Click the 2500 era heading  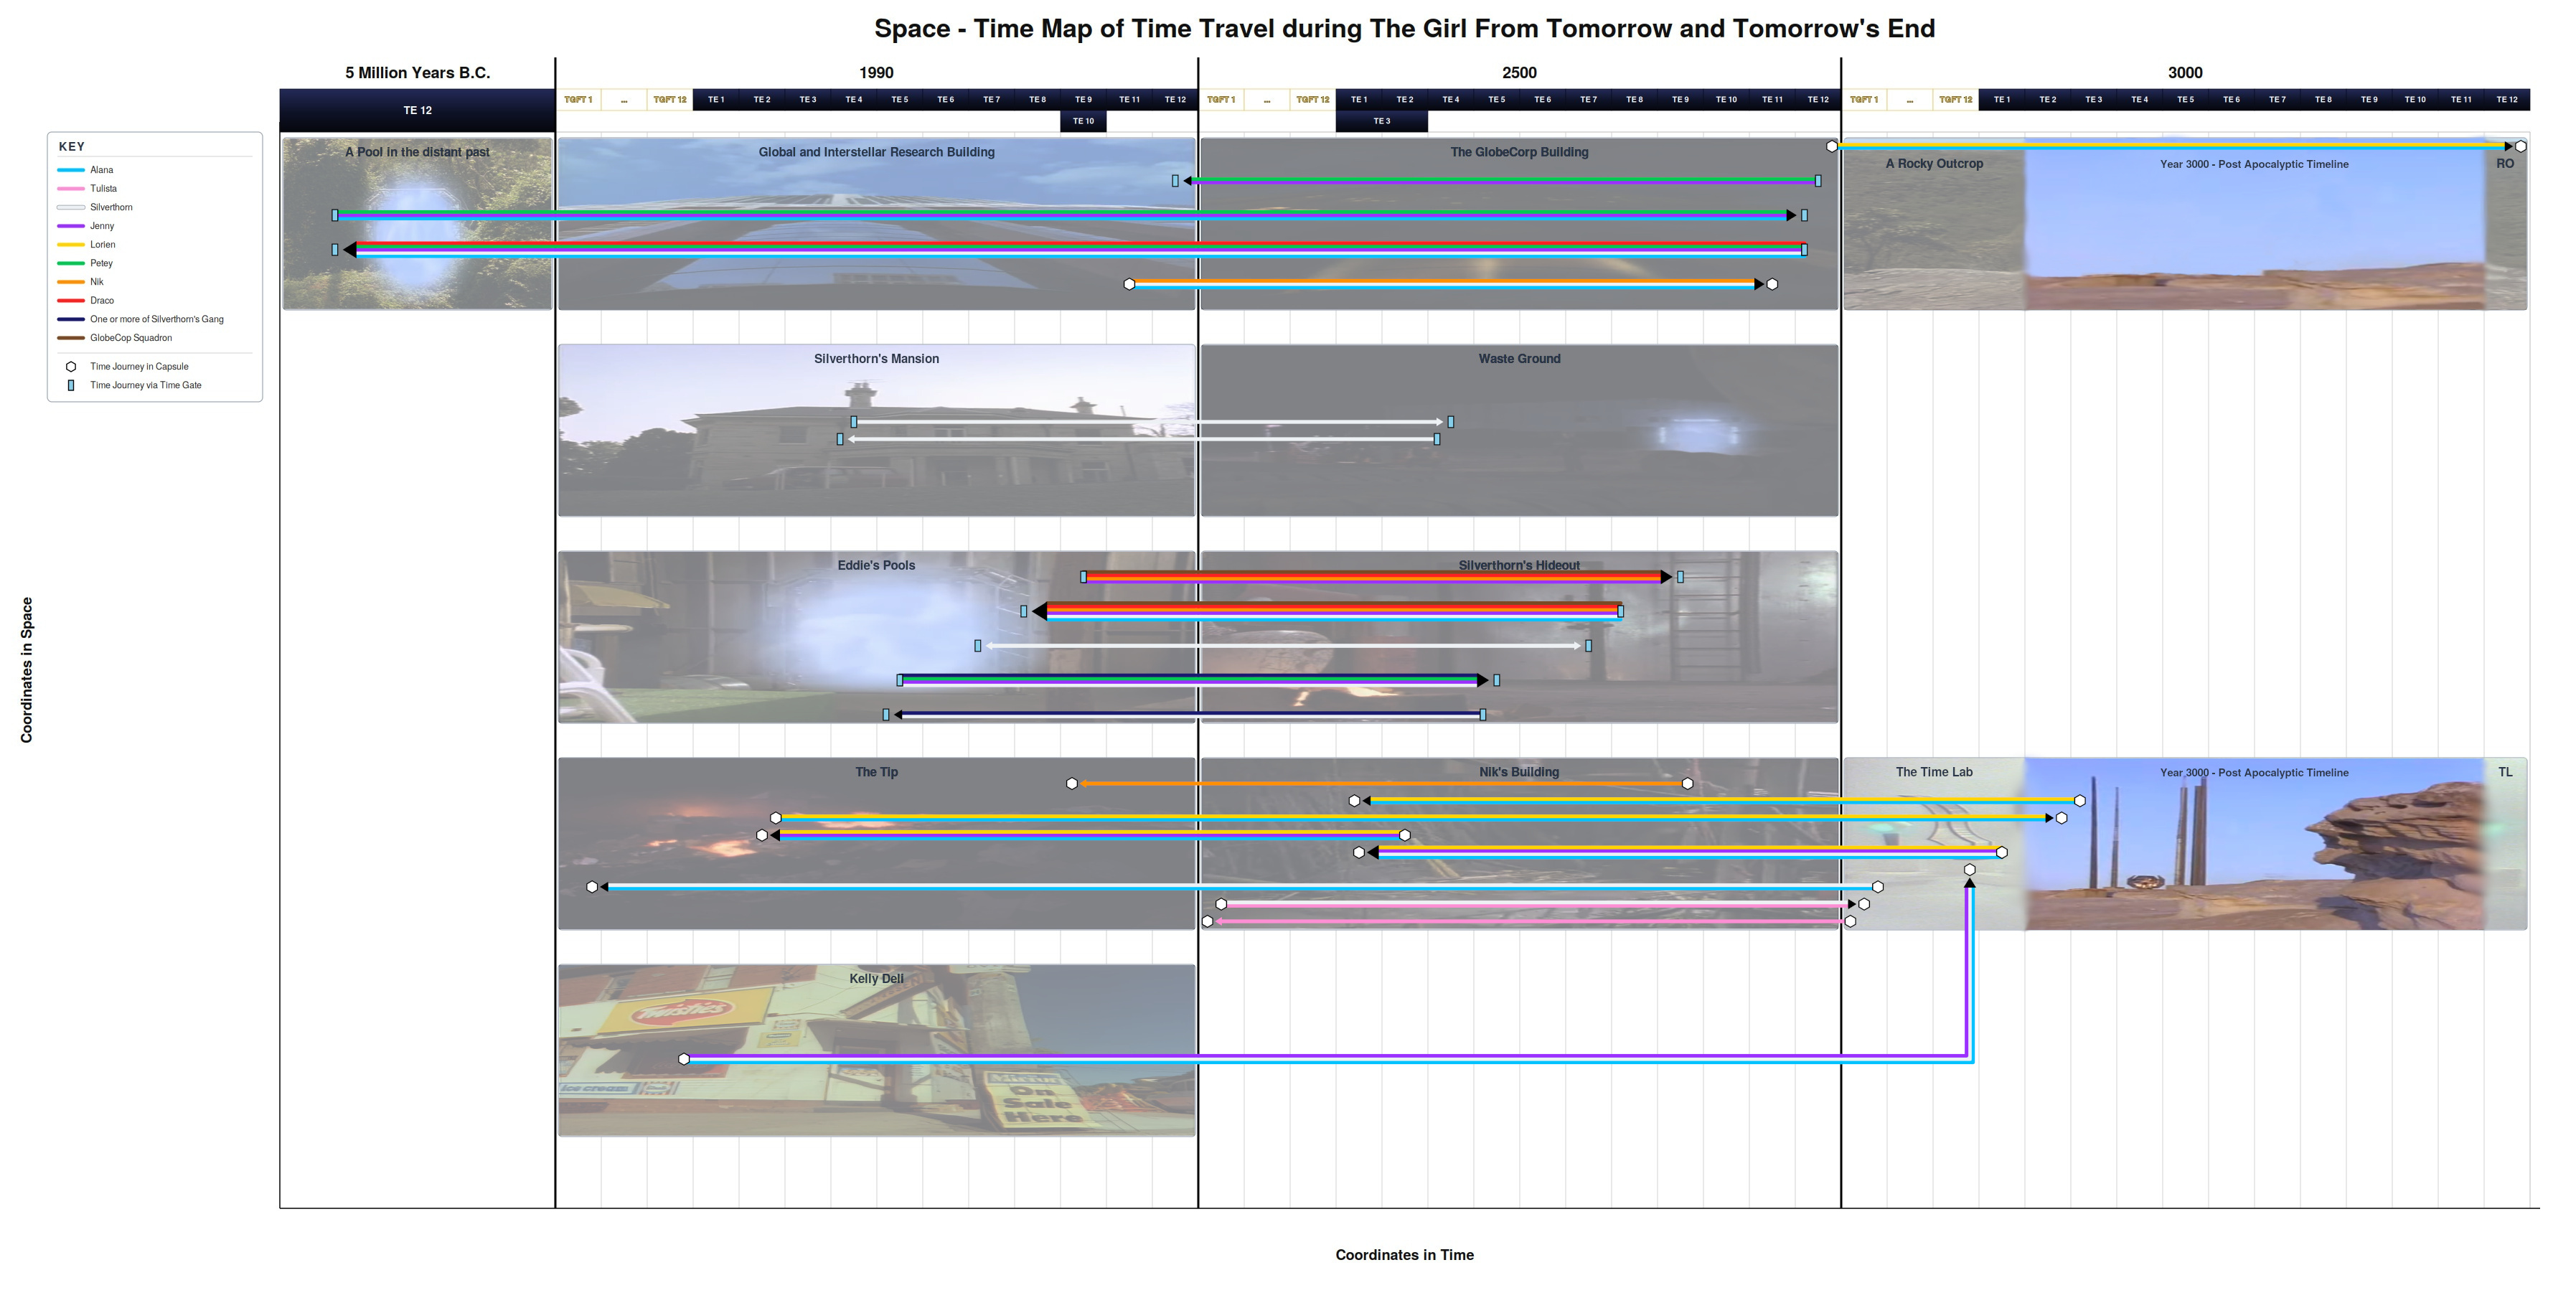[1519, 73]
